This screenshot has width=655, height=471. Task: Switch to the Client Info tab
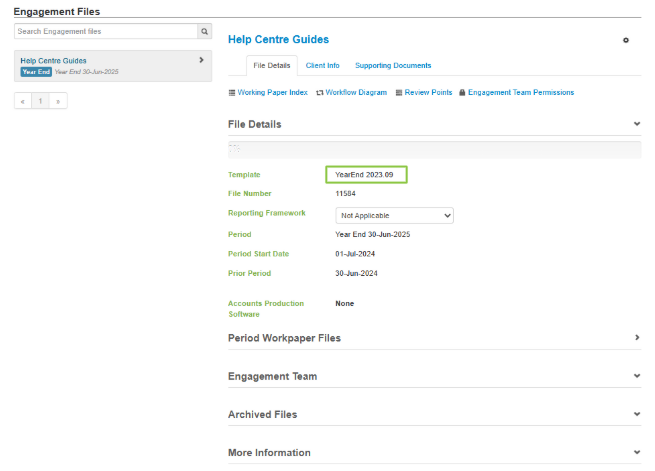322,65
